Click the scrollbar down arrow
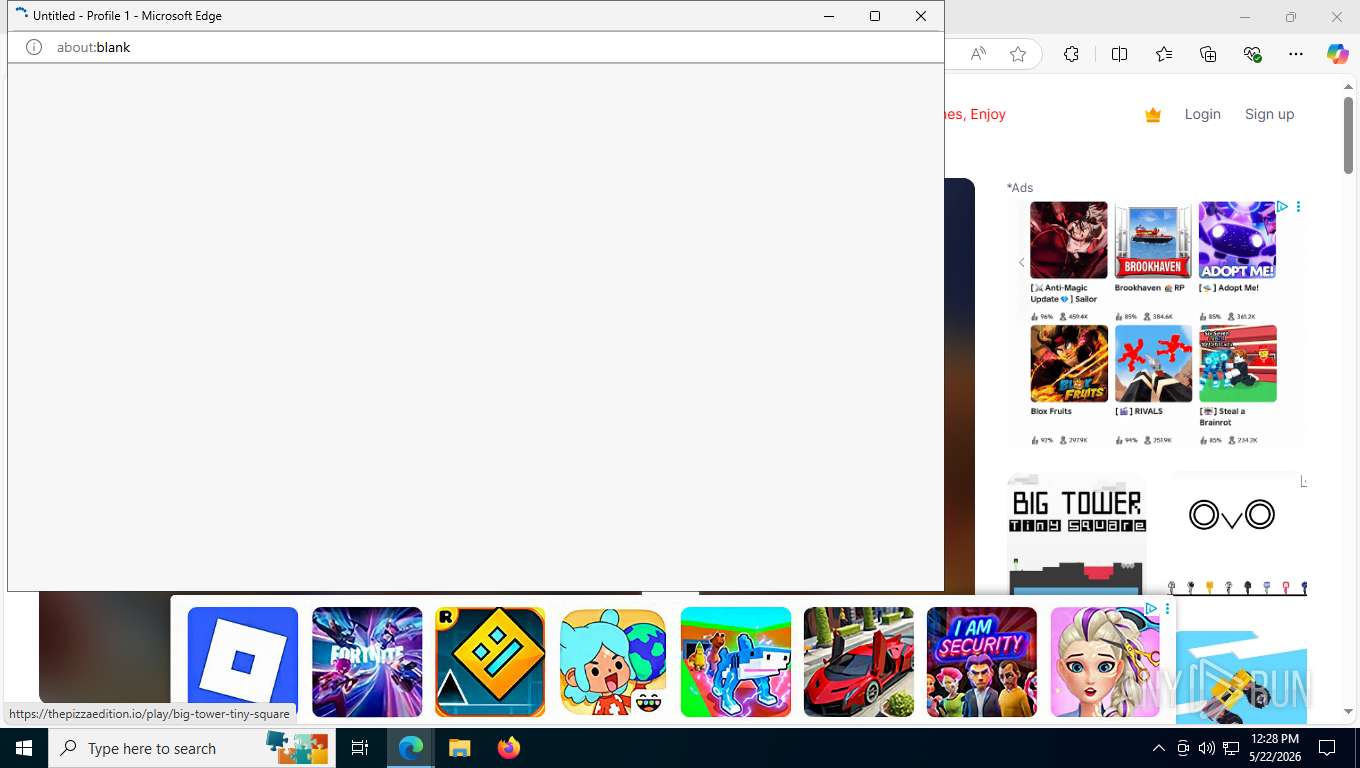This screenshot has width=1360, height=768. [x=1348, y=711]
